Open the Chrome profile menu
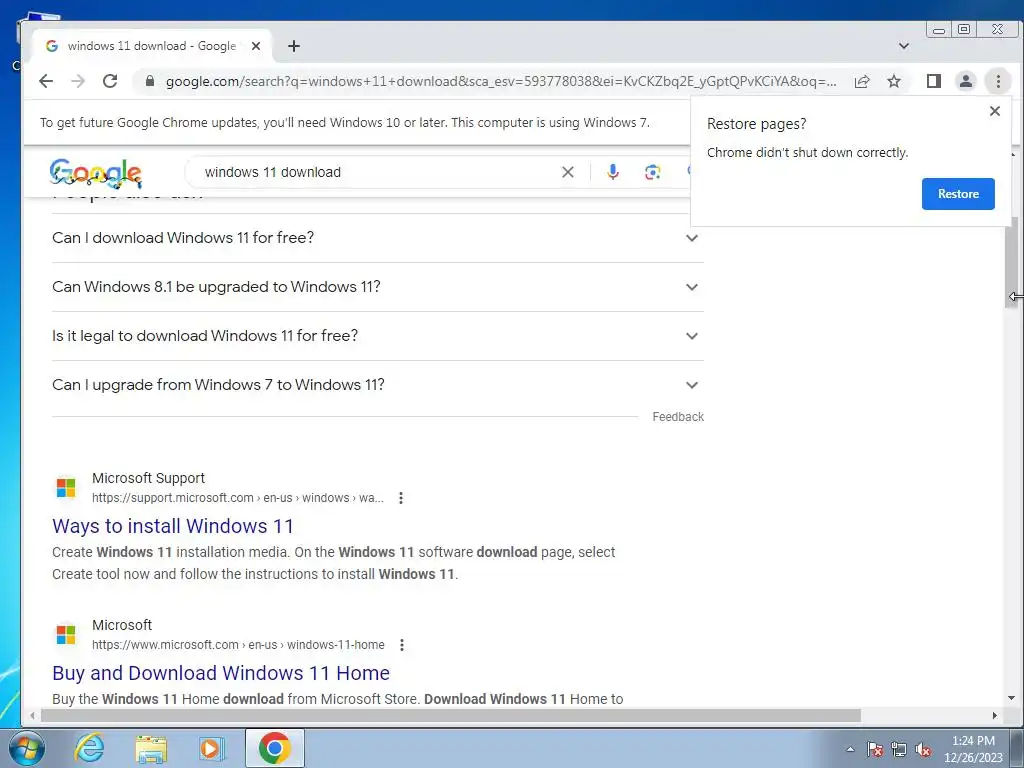This screenshot has width=1024, height=768. coord(965,81)
